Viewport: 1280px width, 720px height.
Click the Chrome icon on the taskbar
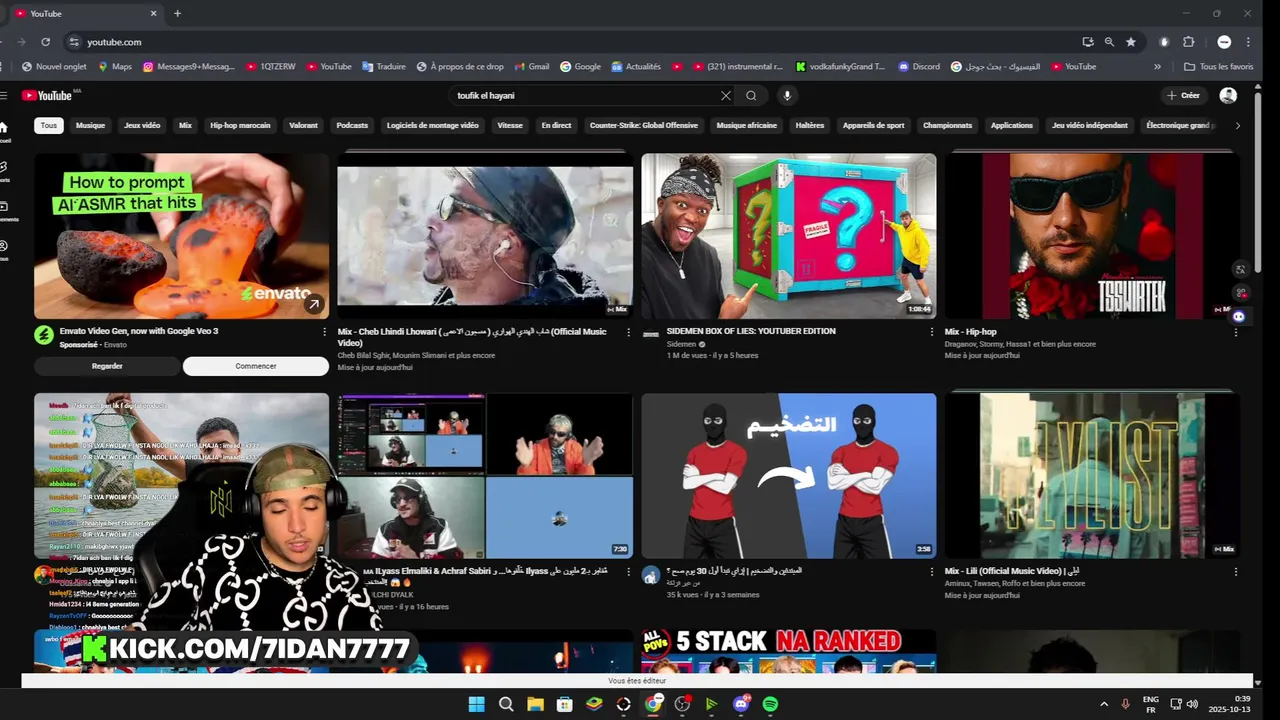pyautogui.click(x=653, y=704)
